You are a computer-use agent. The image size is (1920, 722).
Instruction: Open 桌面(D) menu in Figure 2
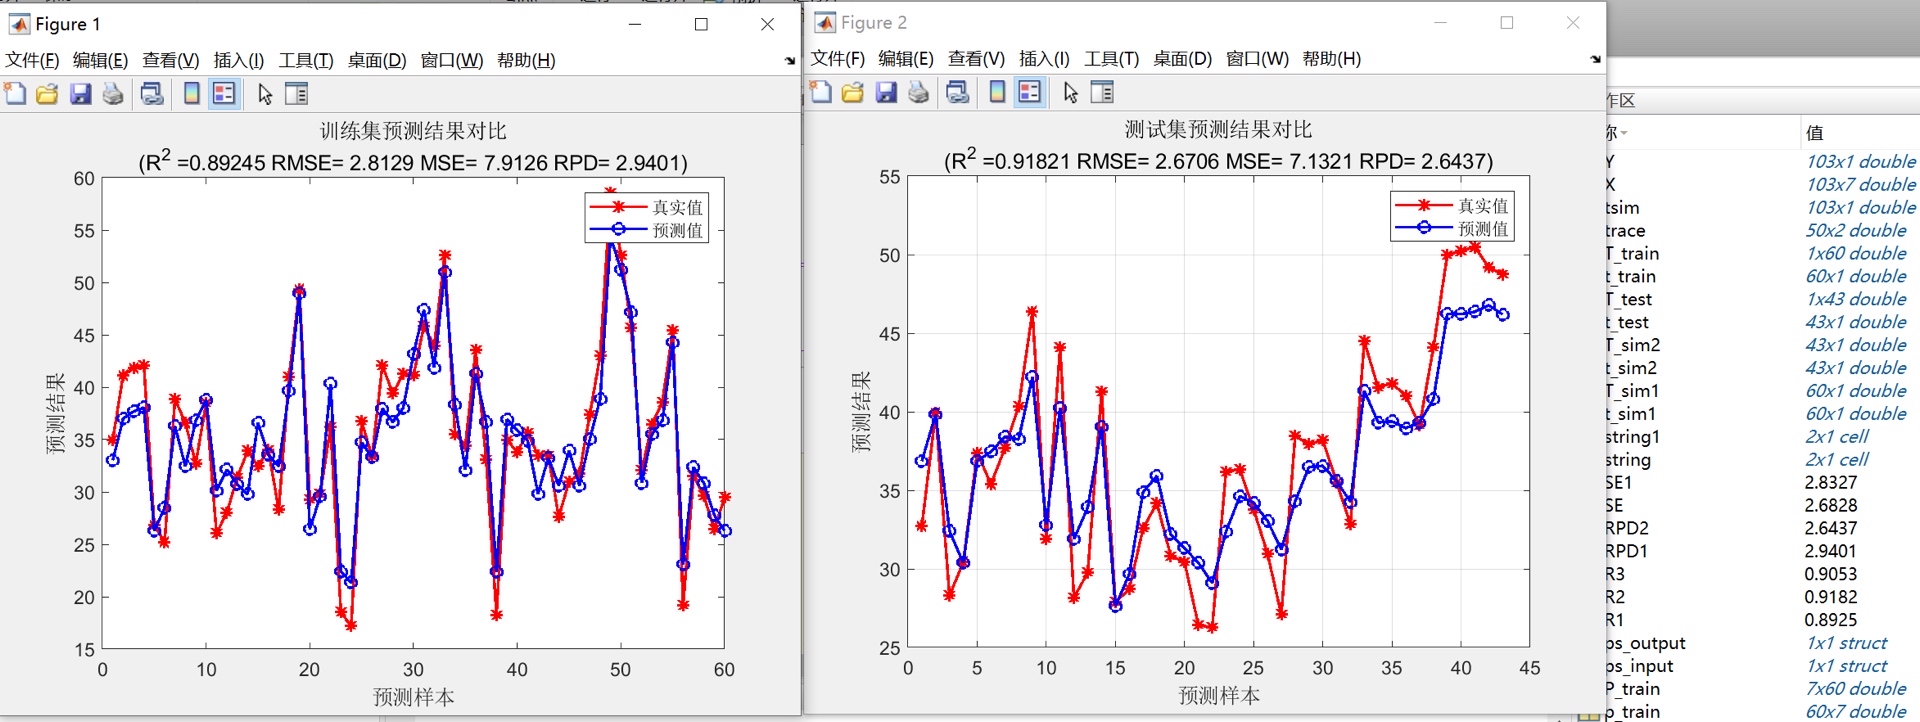(x=1183, y=58)
